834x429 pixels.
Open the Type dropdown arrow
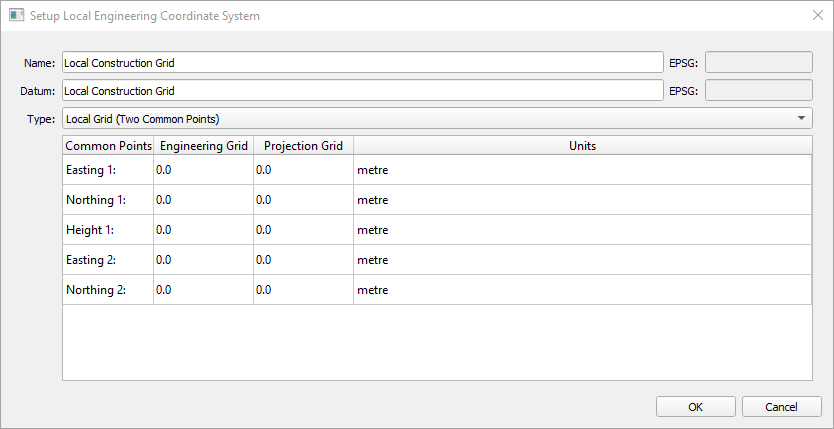[802, 119]
